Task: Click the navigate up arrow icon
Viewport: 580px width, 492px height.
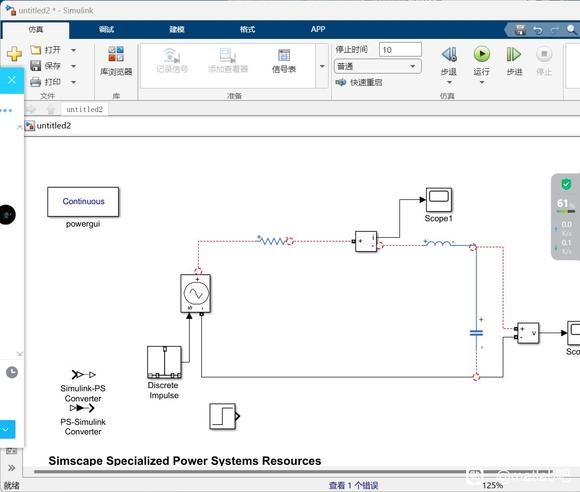Action: pos(51,109)
